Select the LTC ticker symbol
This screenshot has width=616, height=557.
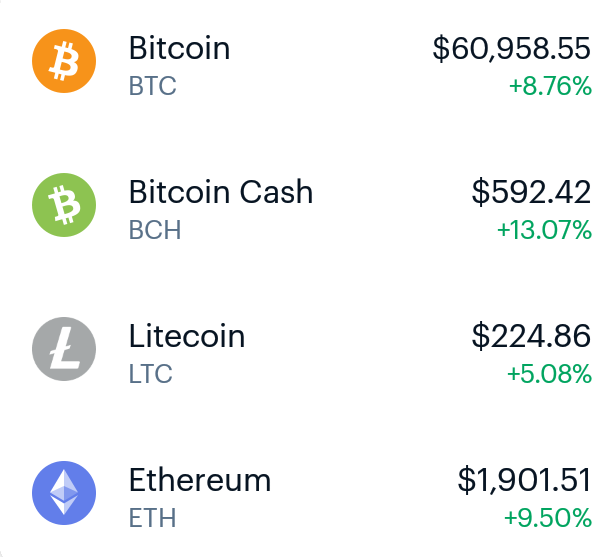151,374
